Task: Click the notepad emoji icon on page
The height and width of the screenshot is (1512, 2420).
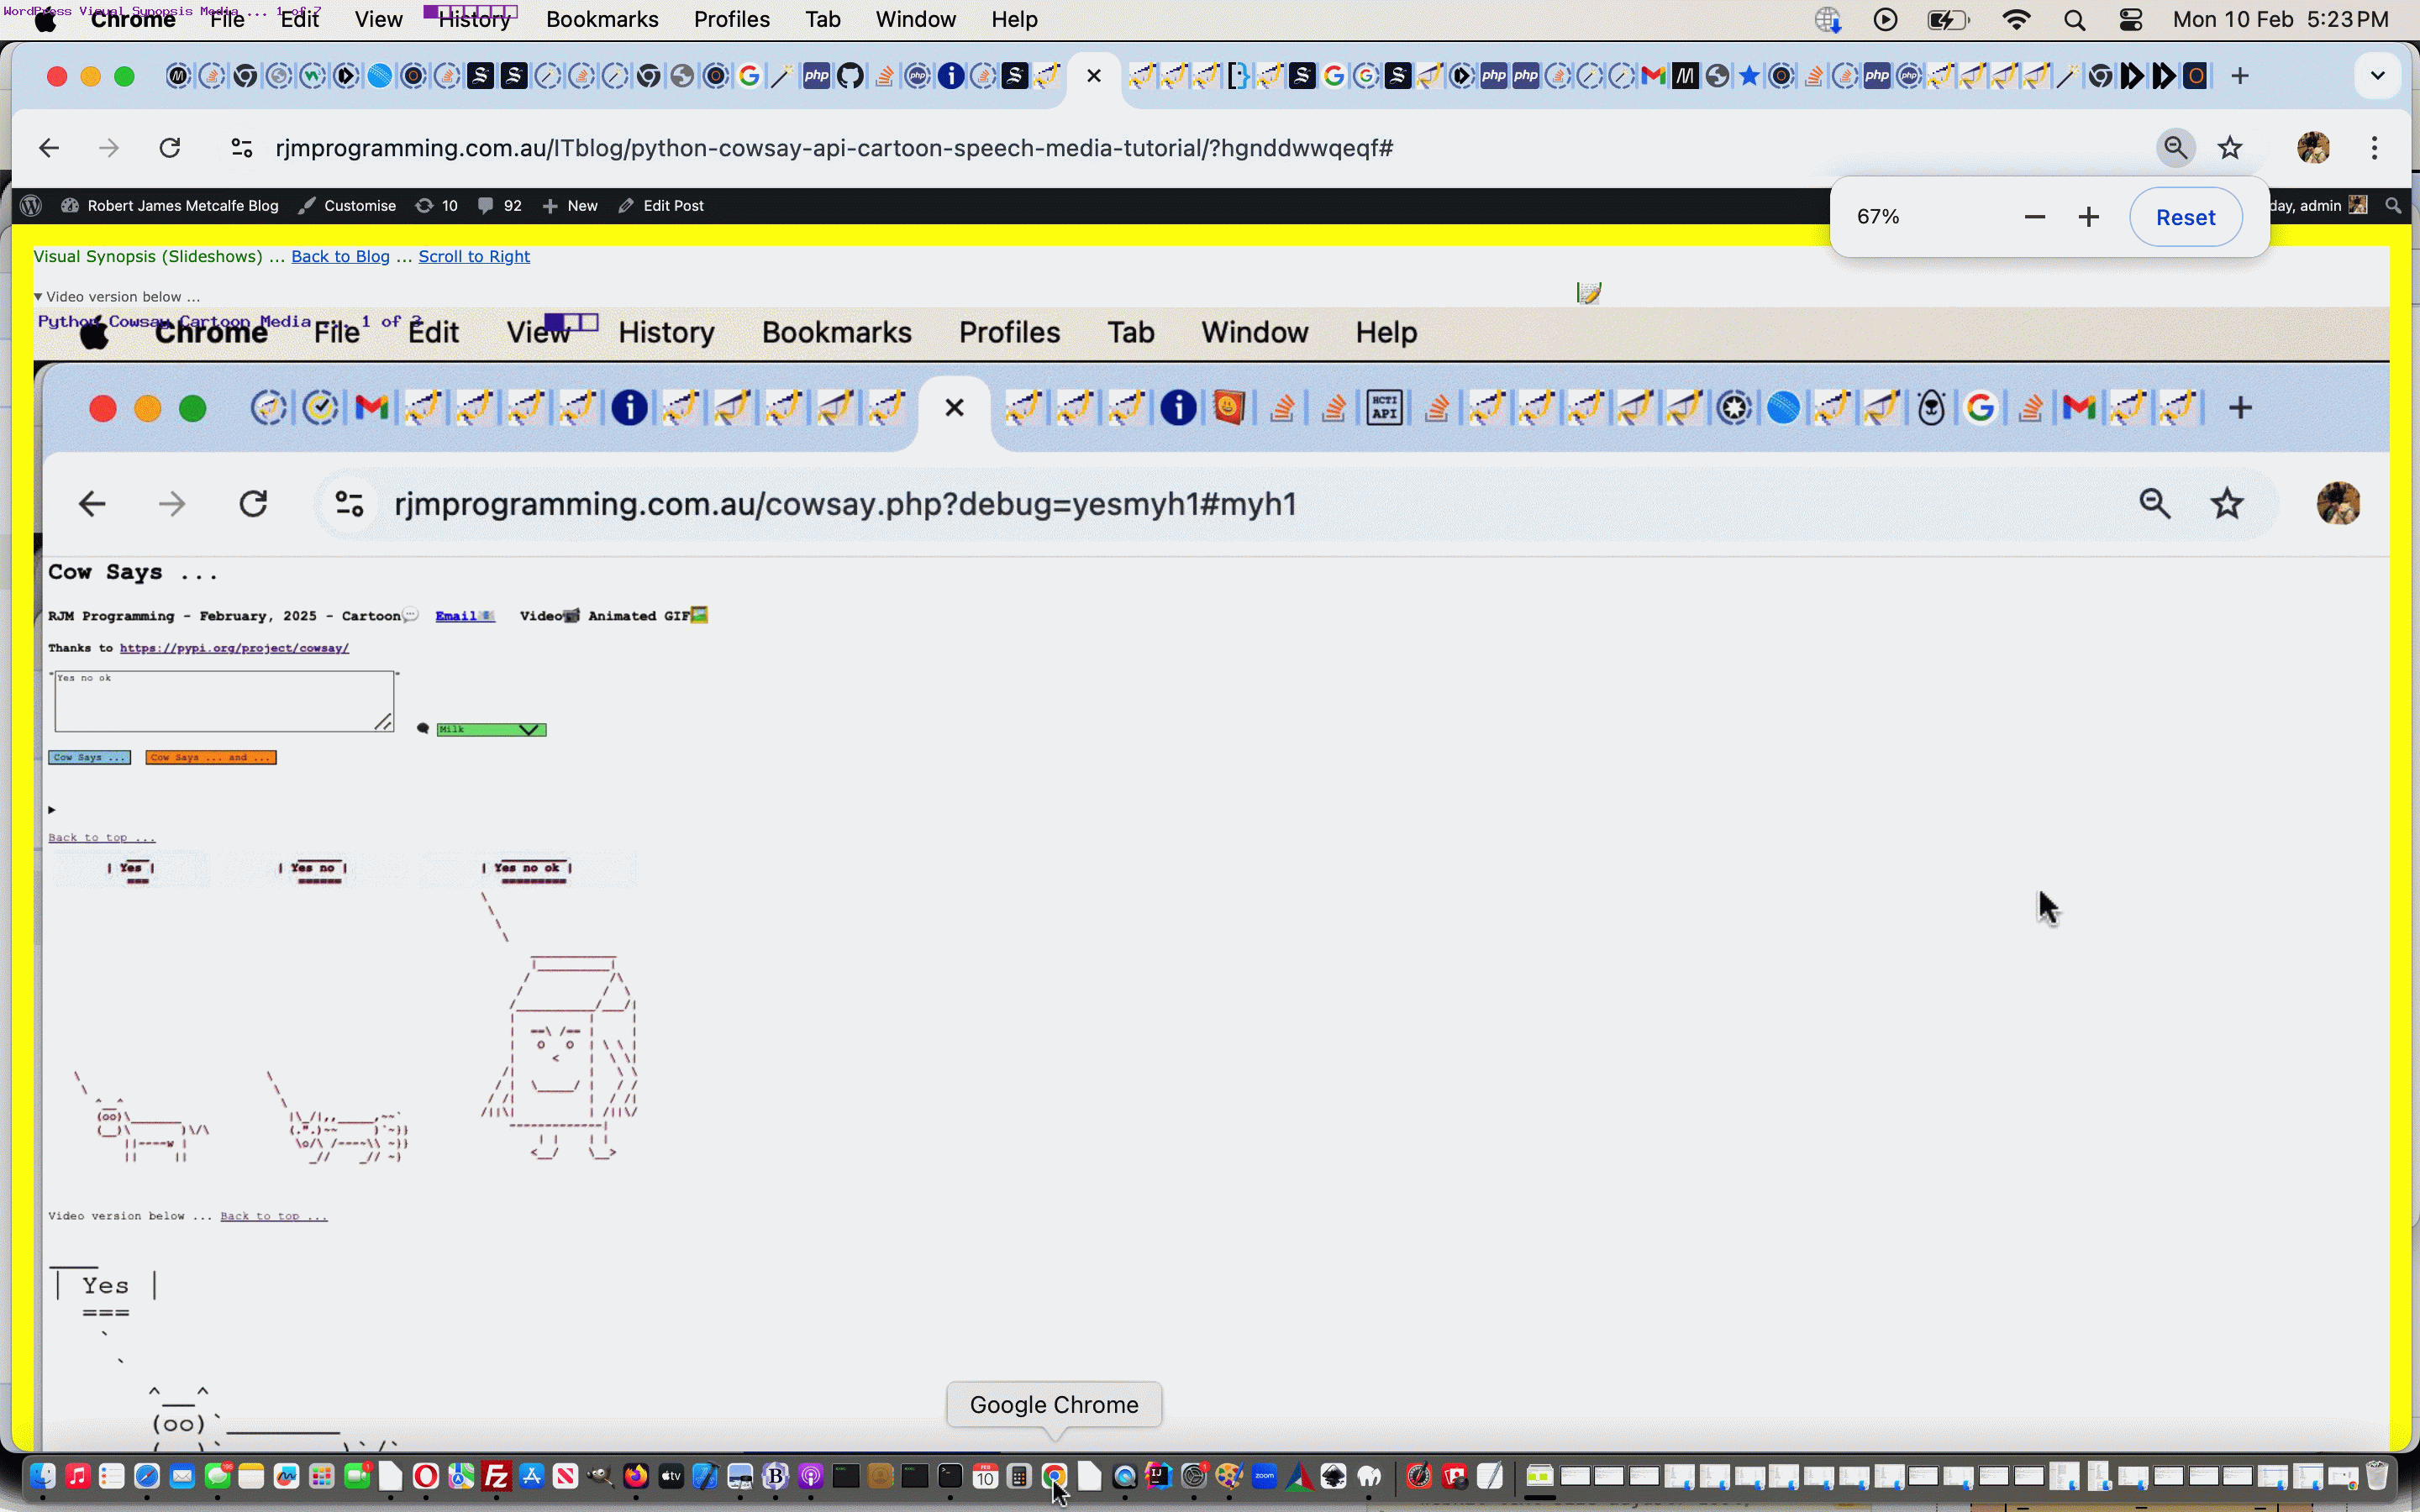Action: pyautogui.click(x=1588, y=293)
